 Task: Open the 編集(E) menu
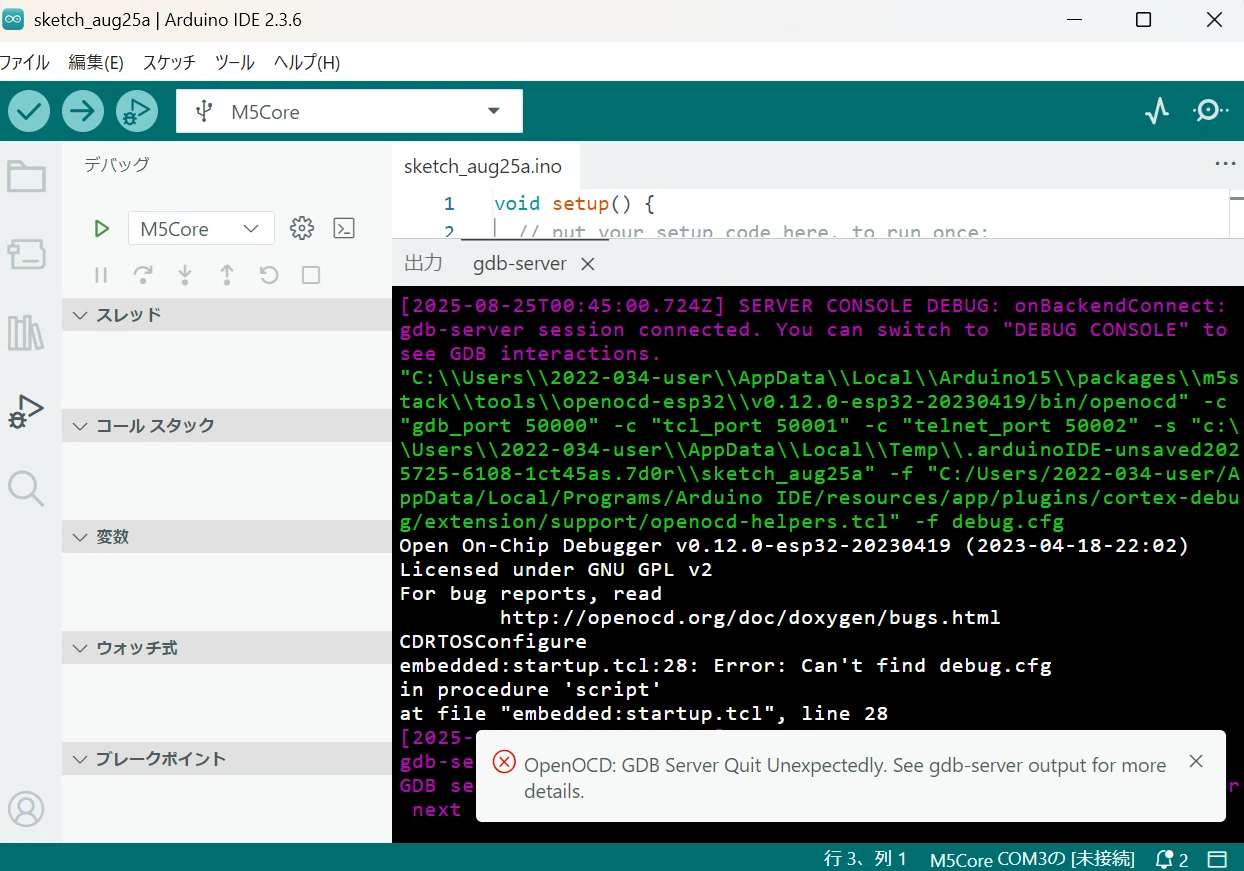(96, 62)
